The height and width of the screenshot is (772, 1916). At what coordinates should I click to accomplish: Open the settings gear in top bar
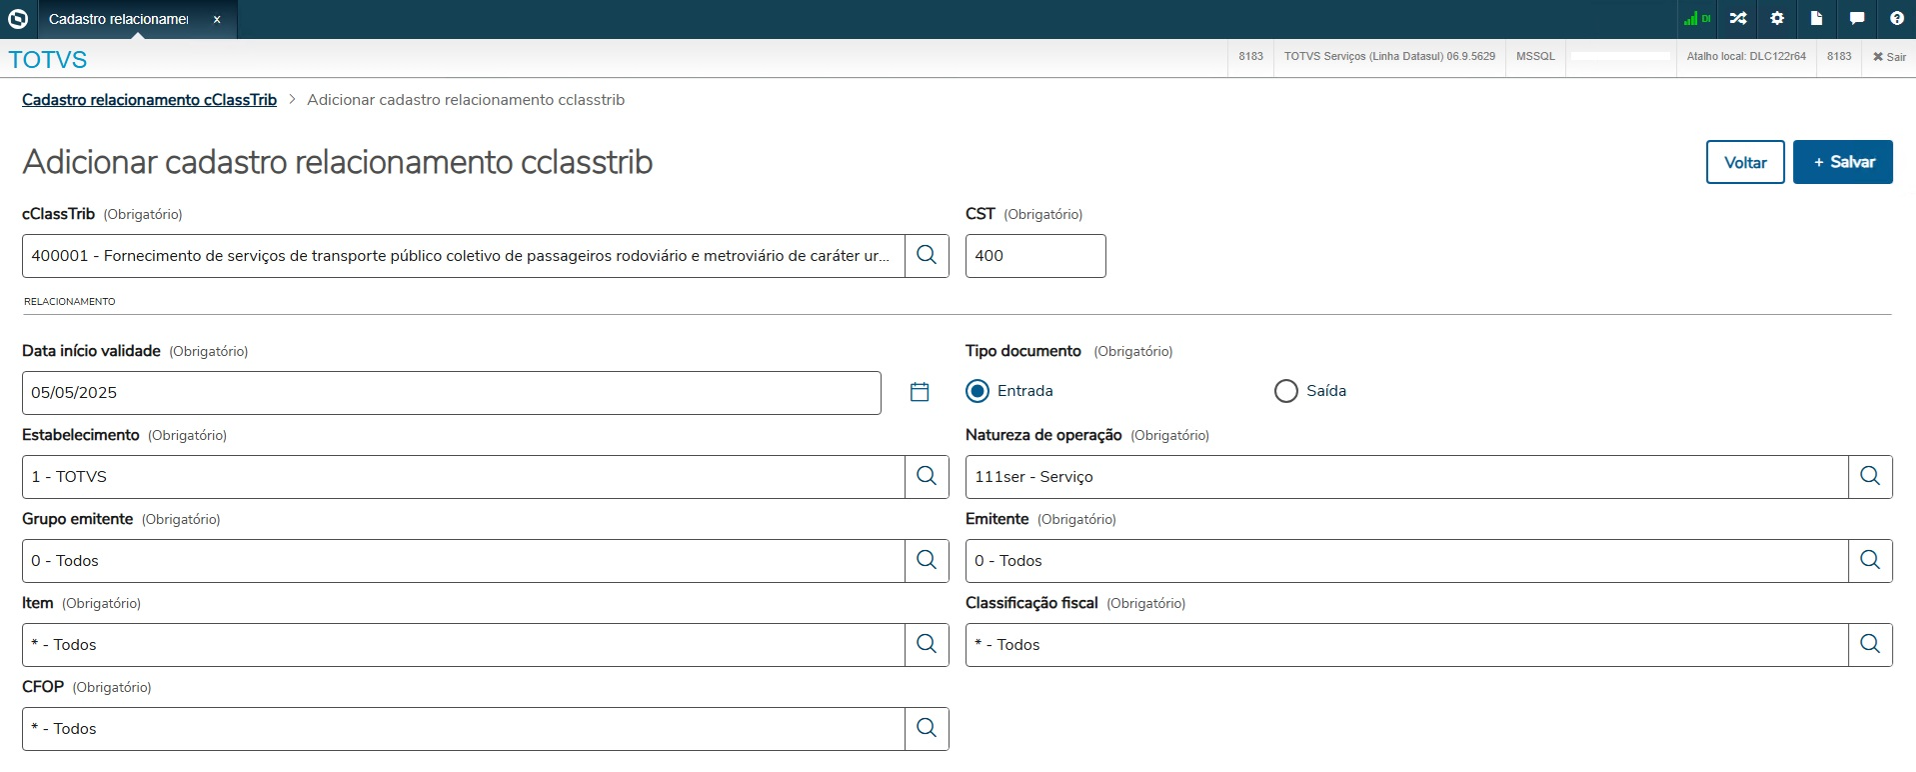tap(1777, 19)
